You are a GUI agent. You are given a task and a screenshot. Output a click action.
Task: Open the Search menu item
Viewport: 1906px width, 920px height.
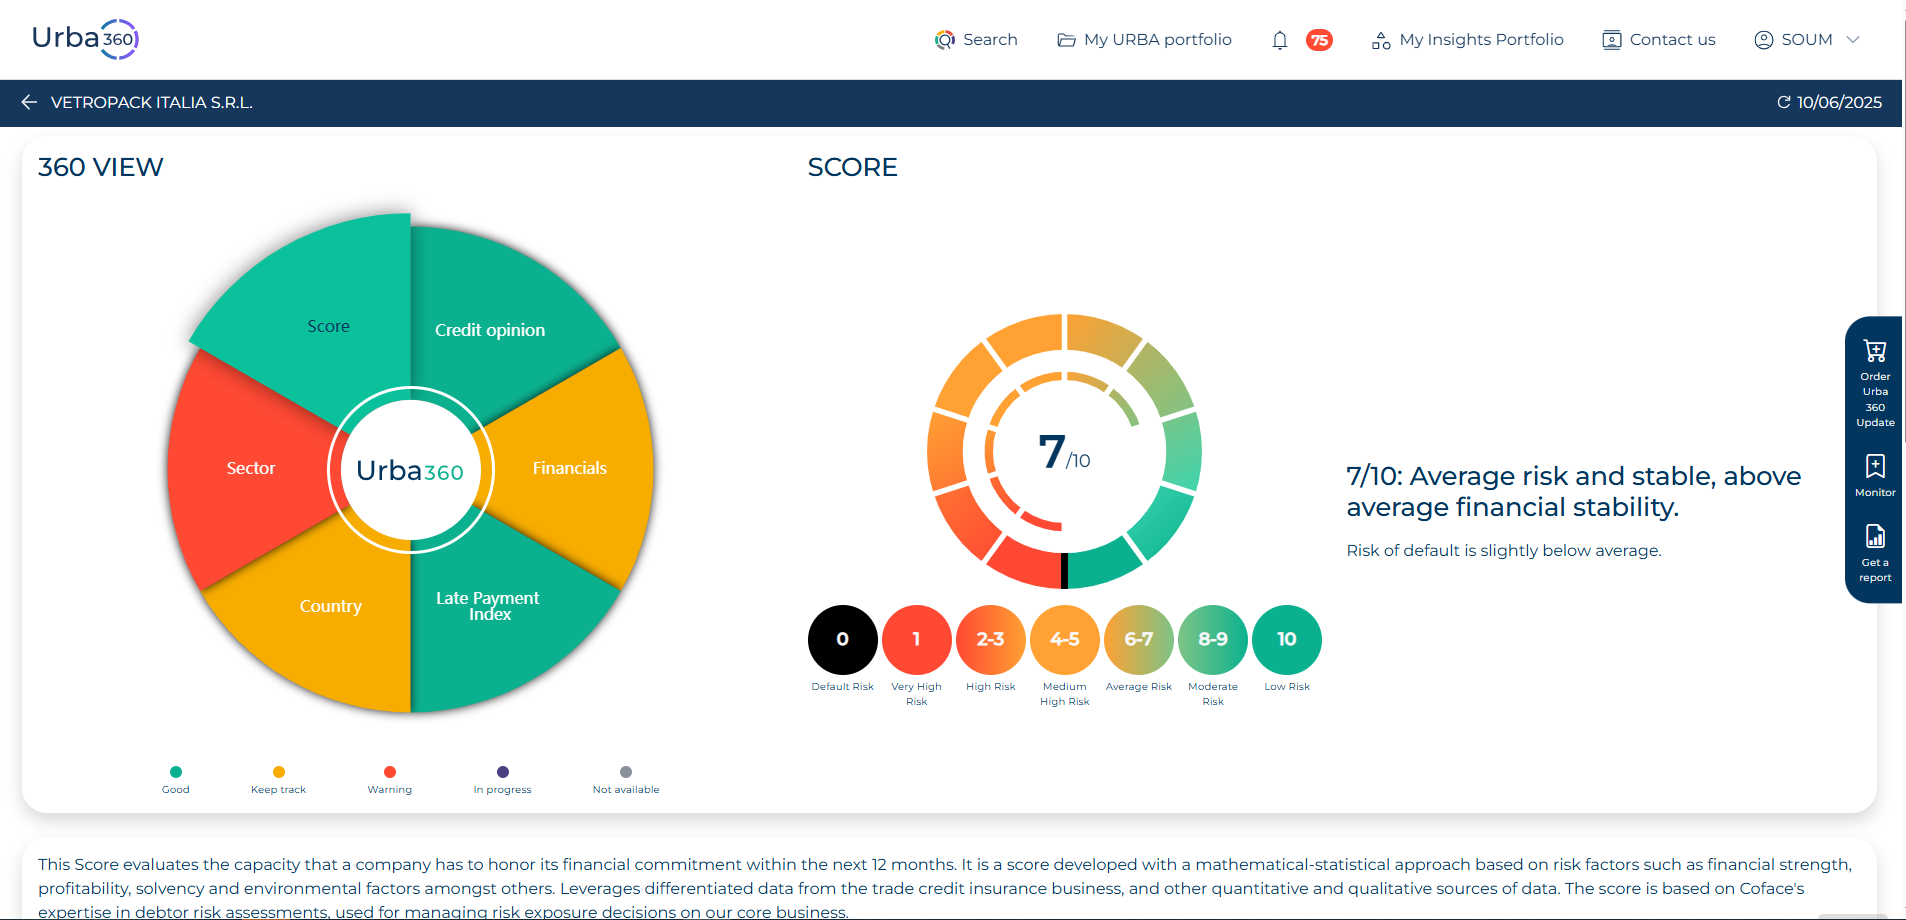point(976,40)
